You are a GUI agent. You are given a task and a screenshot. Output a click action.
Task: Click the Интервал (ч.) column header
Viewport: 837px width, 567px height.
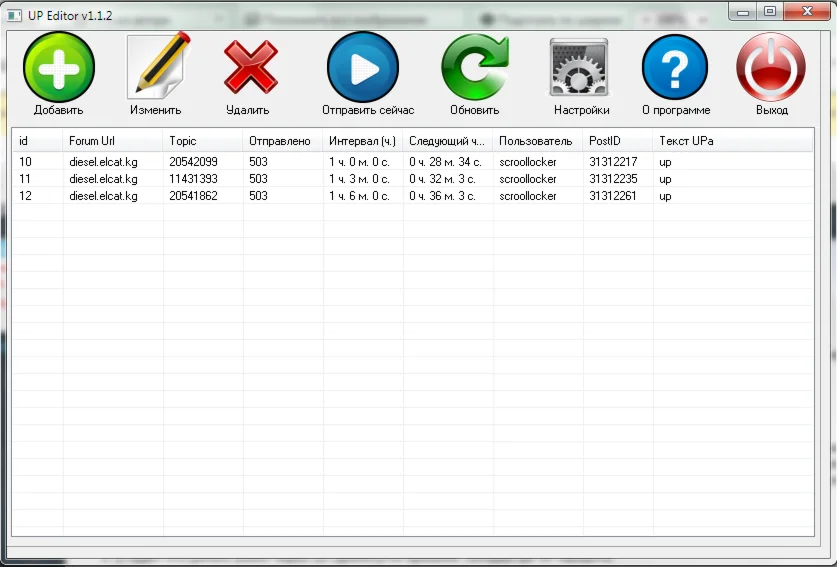point(363,141)
